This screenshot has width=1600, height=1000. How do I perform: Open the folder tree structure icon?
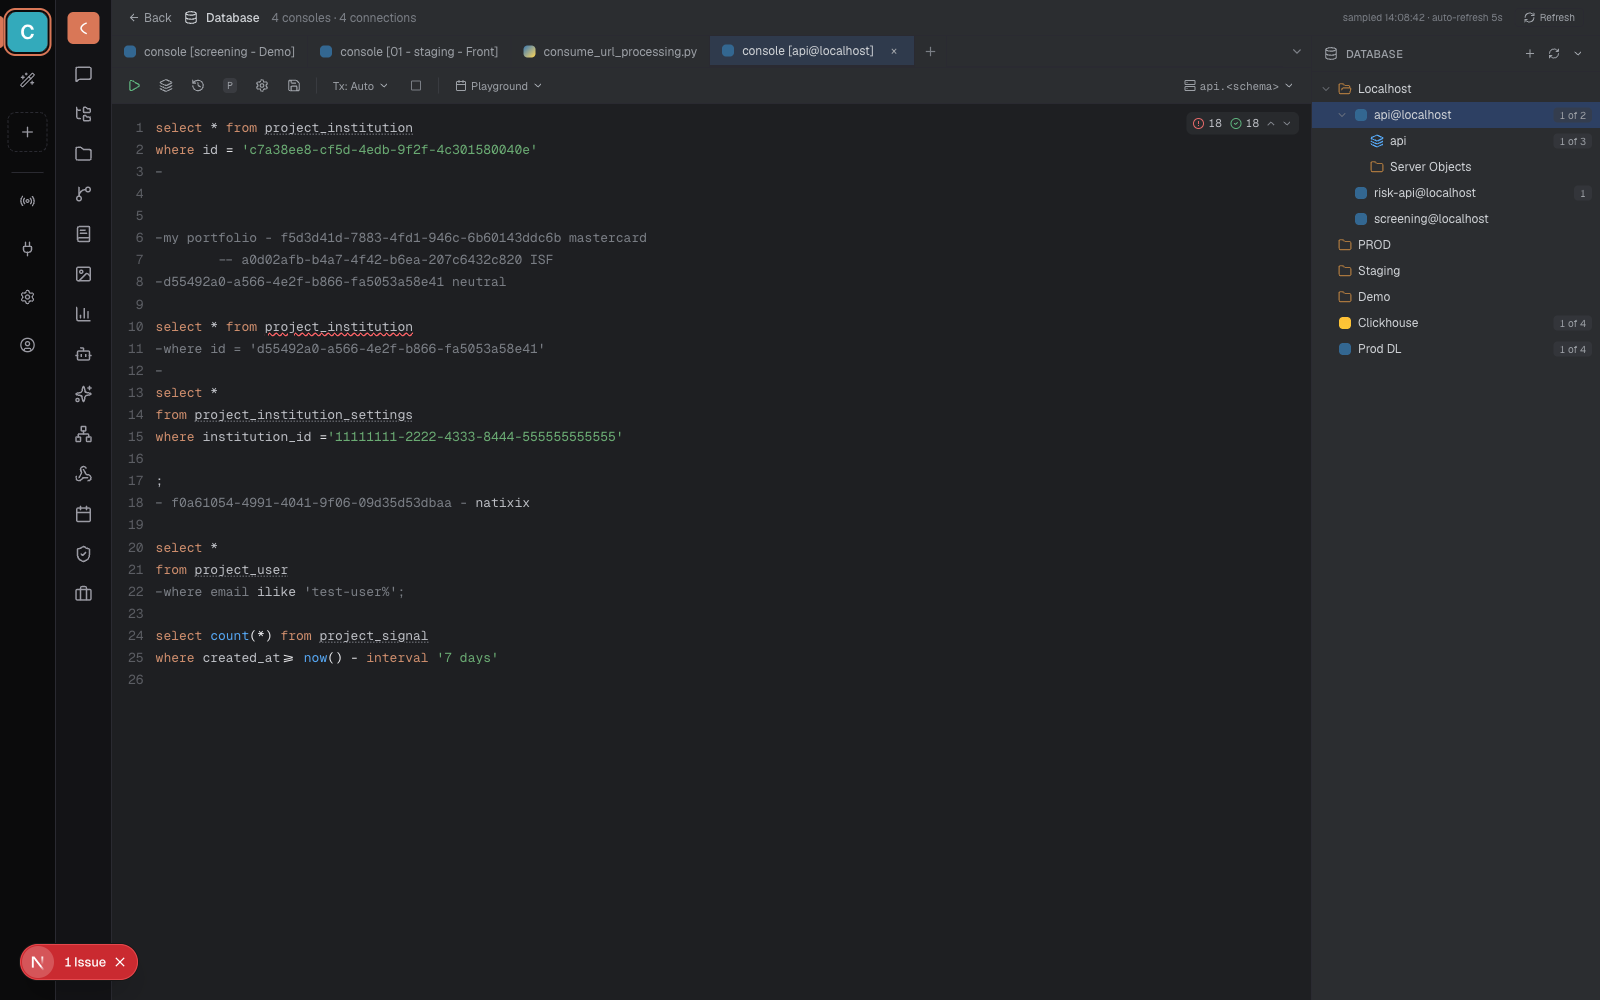pos(83,114)
